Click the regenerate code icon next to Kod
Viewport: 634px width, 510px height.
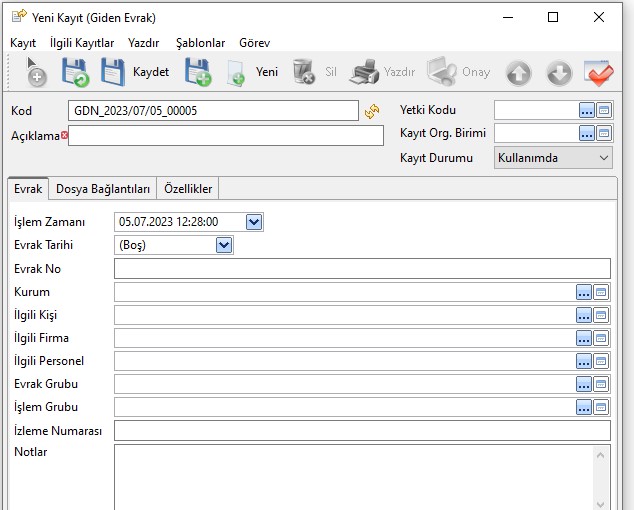[372, 111]
